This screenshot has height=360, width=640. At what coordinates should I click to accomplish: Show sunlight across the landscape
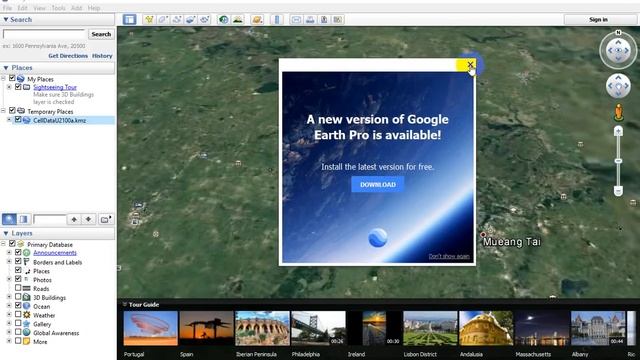pos(238,19)
